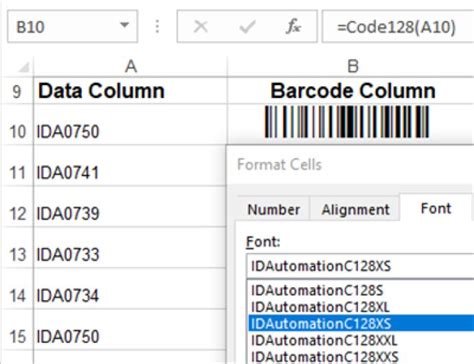Viewport: 474px width, 364px height.
Task: Choose highlighted IDAutomationC128XS in font list
Action: (361, 323)
